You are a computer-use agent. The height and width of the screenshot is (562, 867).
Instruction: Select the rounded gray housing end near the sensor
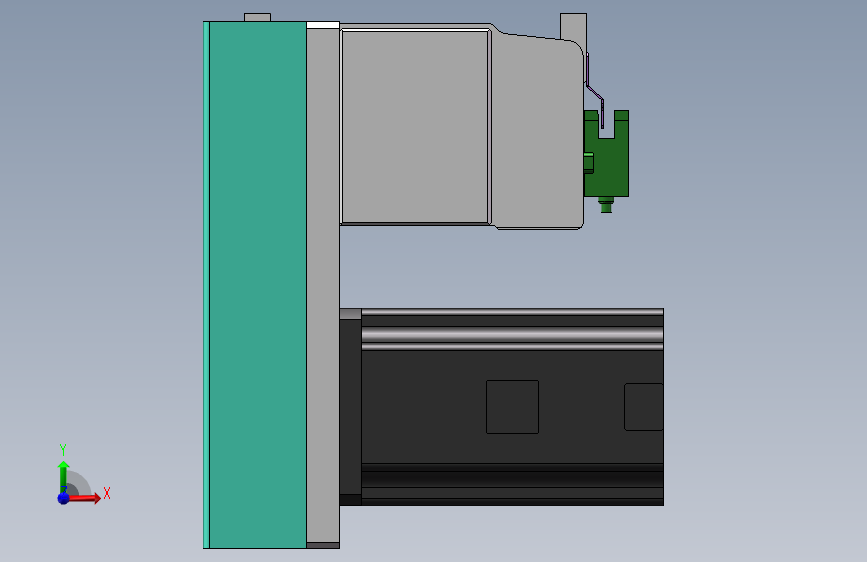click(x=537, y=130)
